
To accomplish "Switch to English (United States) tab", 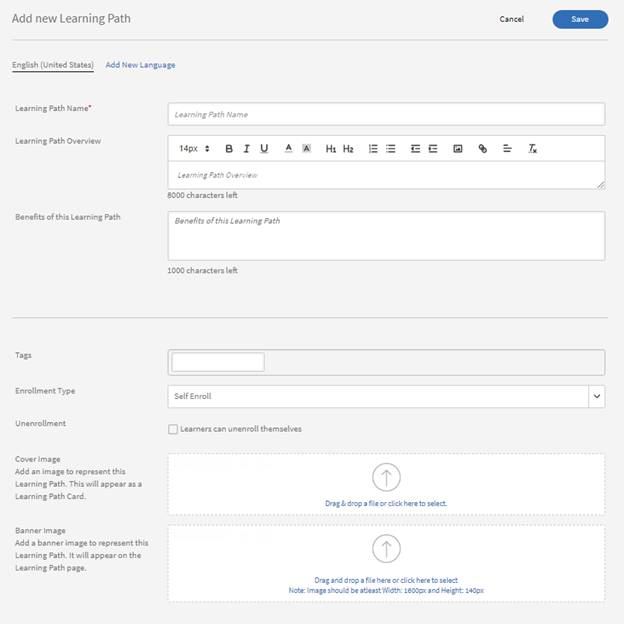I will pyautogui.click(x=53, y=65).
